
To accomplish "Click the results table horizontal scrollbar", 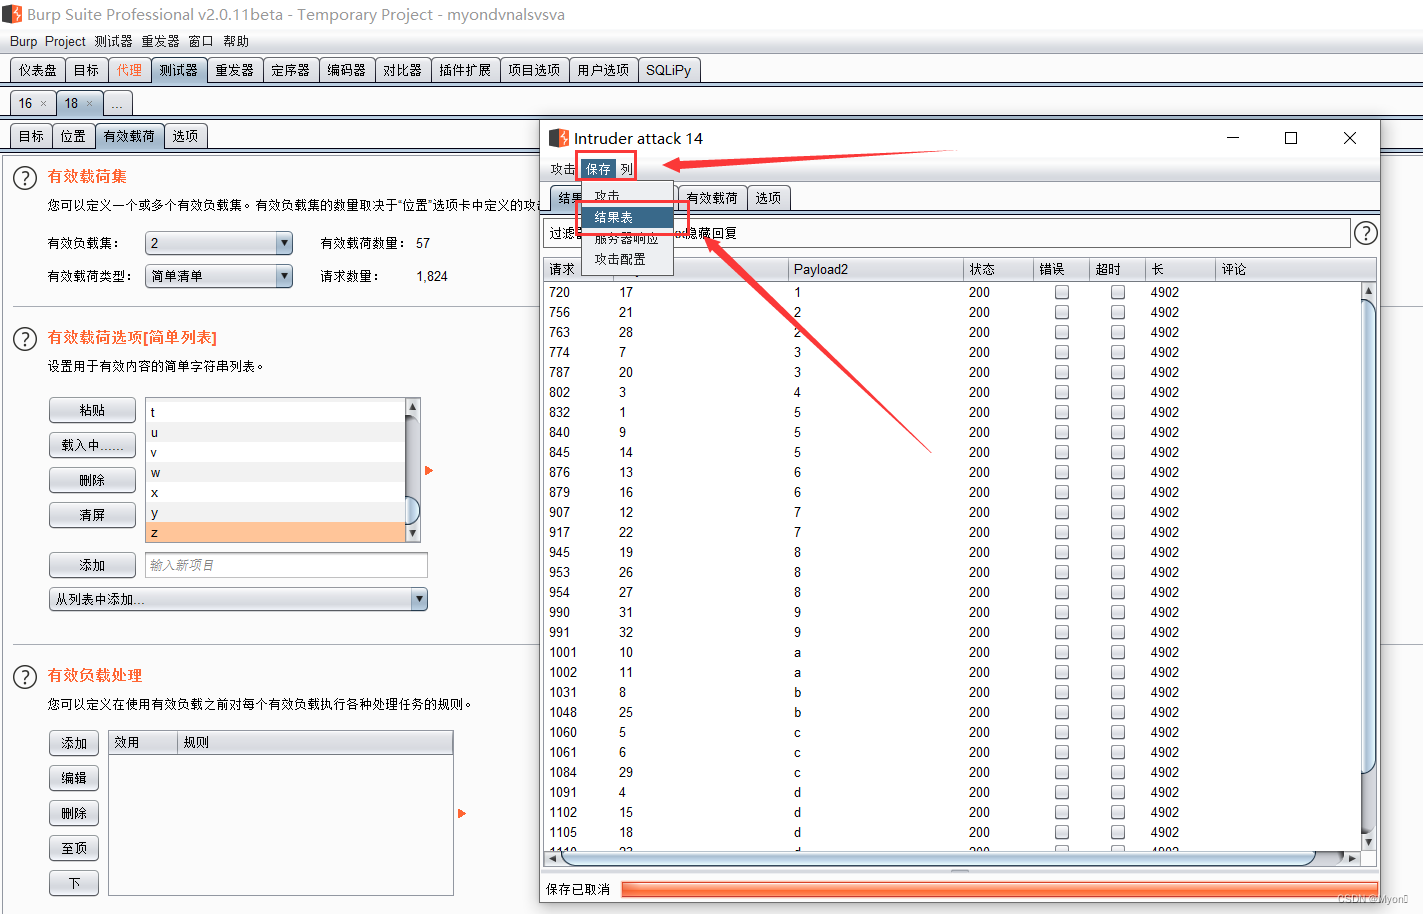I will pos(938,858).
